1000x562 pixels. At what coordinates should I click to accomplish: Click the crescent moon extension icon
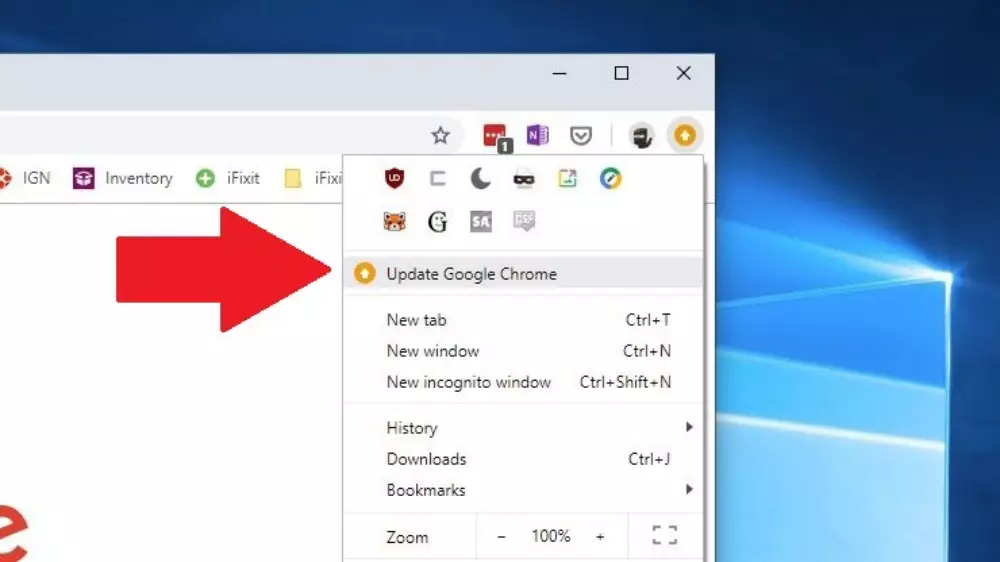pos(481,179)
